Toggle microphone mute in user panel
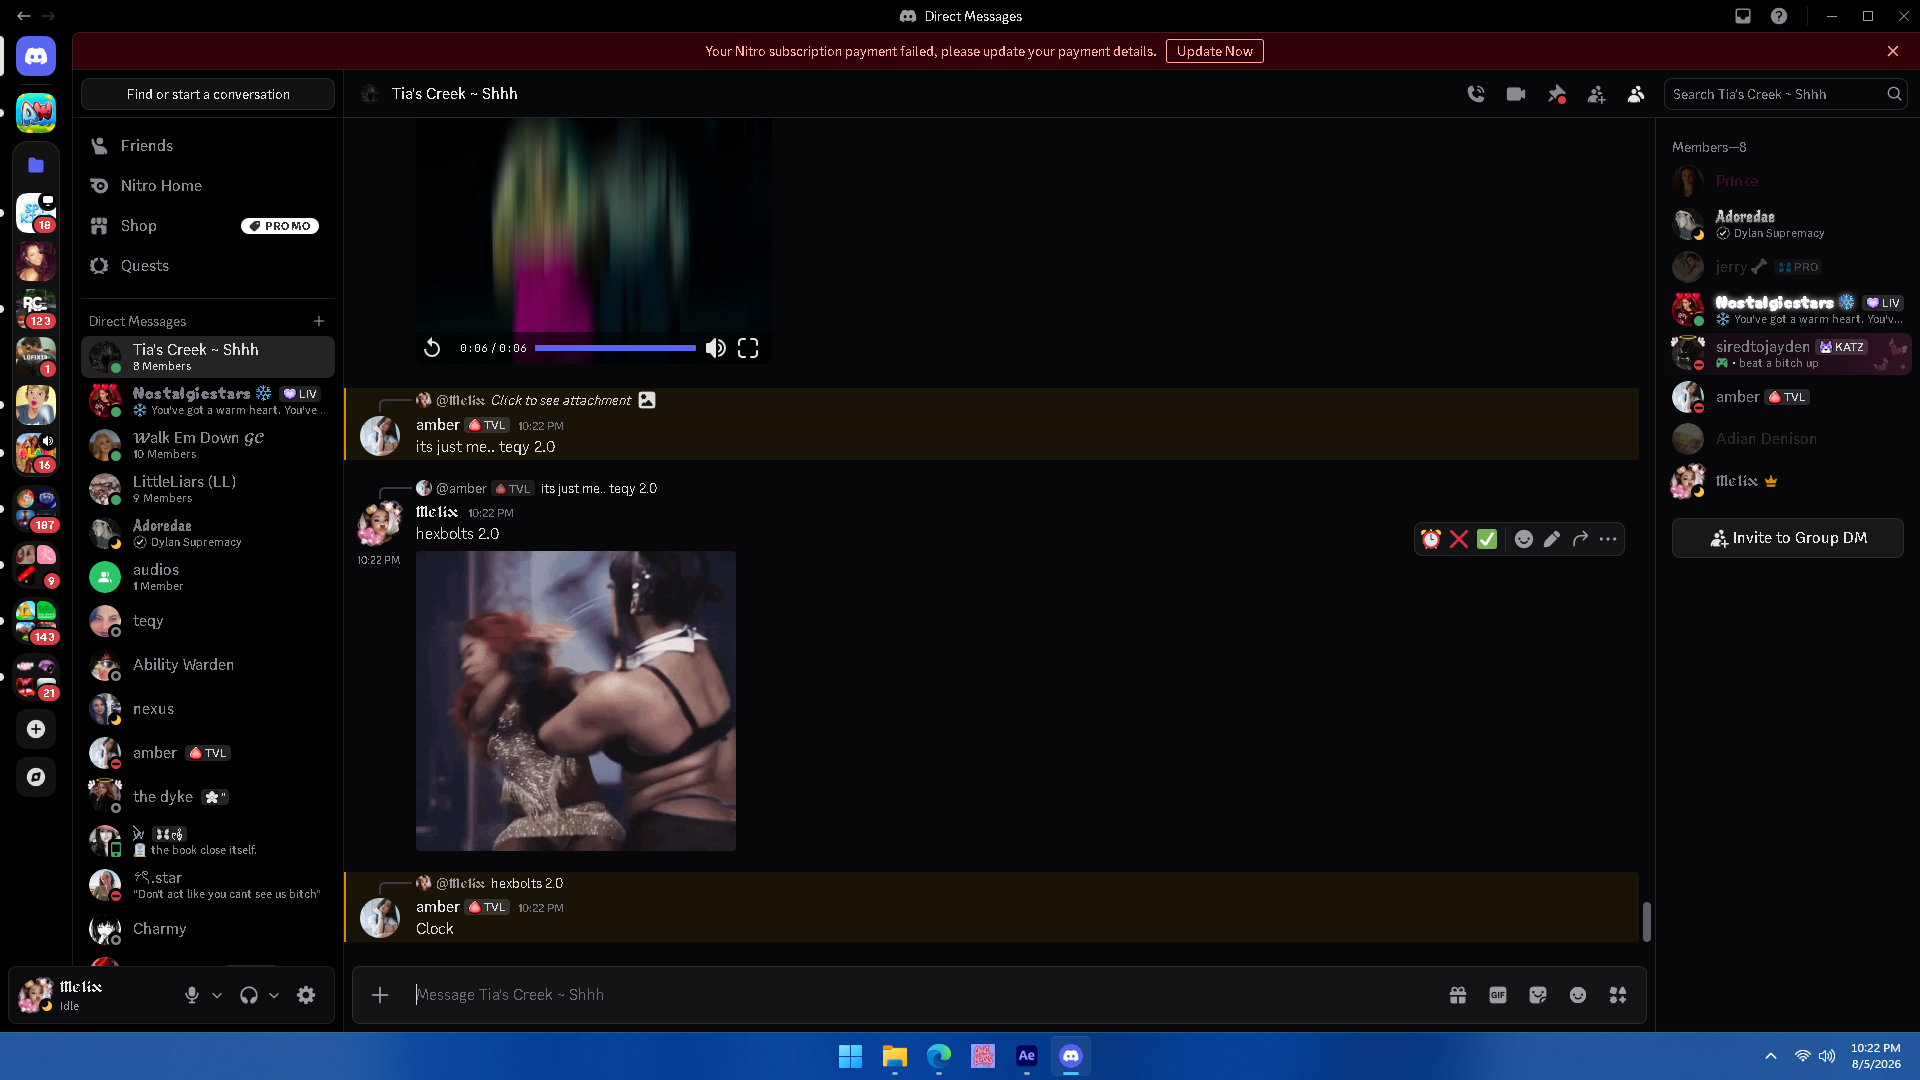 point(192,995)
